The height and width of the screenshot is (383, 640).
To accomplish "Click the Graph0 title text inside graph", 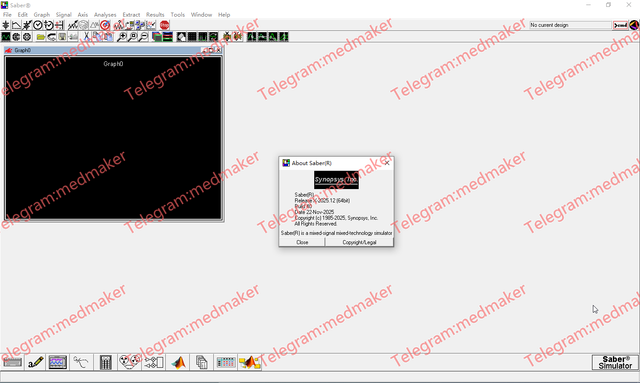I will (x=113, y=64).
